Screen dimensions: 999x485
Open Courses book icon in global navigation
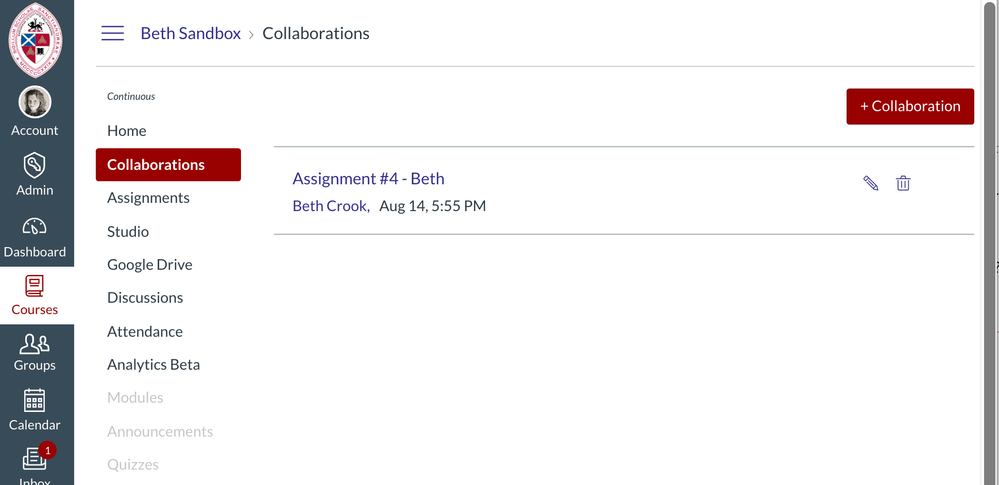coord(35,287)
